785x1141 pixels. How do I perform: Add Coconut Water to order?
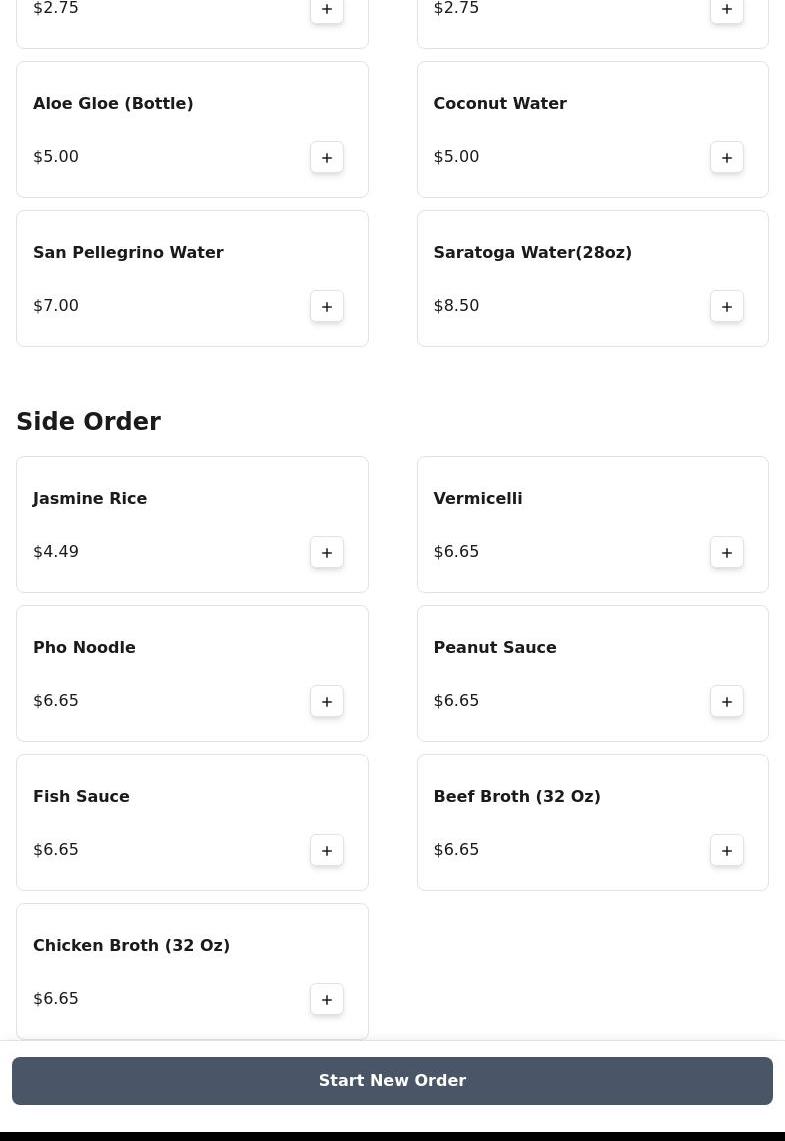pos(727,157)
